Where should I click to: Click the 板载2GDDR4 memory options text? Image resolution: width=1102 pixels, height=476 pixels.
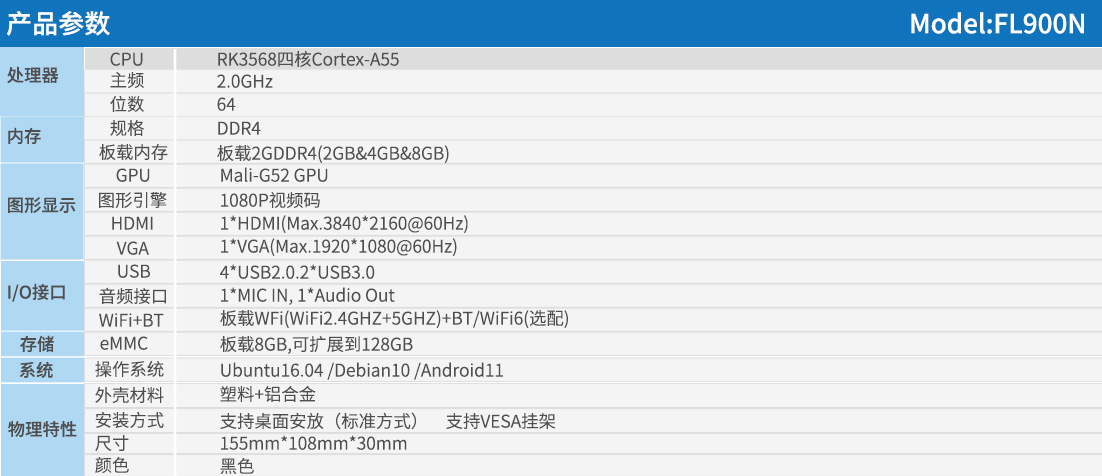click(333, 153)
